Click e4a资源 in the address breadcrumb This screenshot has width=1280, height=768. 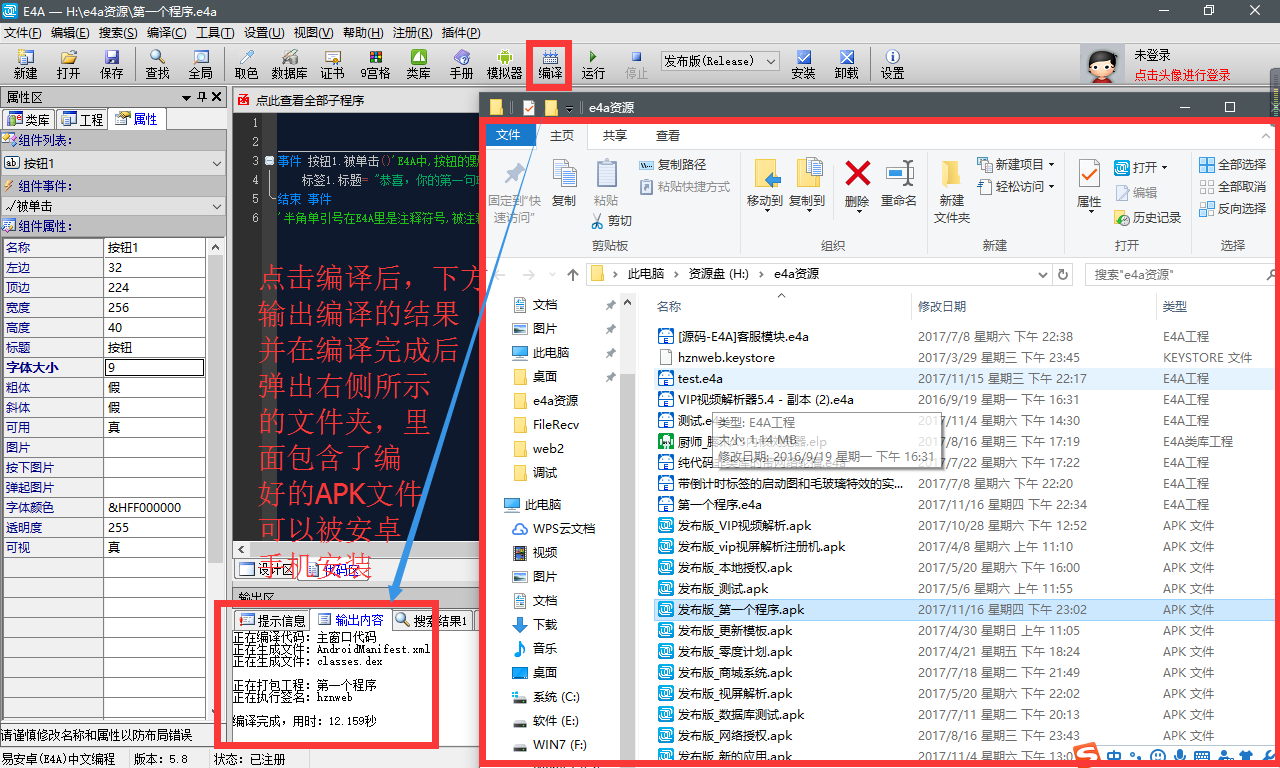pos(798,274)
